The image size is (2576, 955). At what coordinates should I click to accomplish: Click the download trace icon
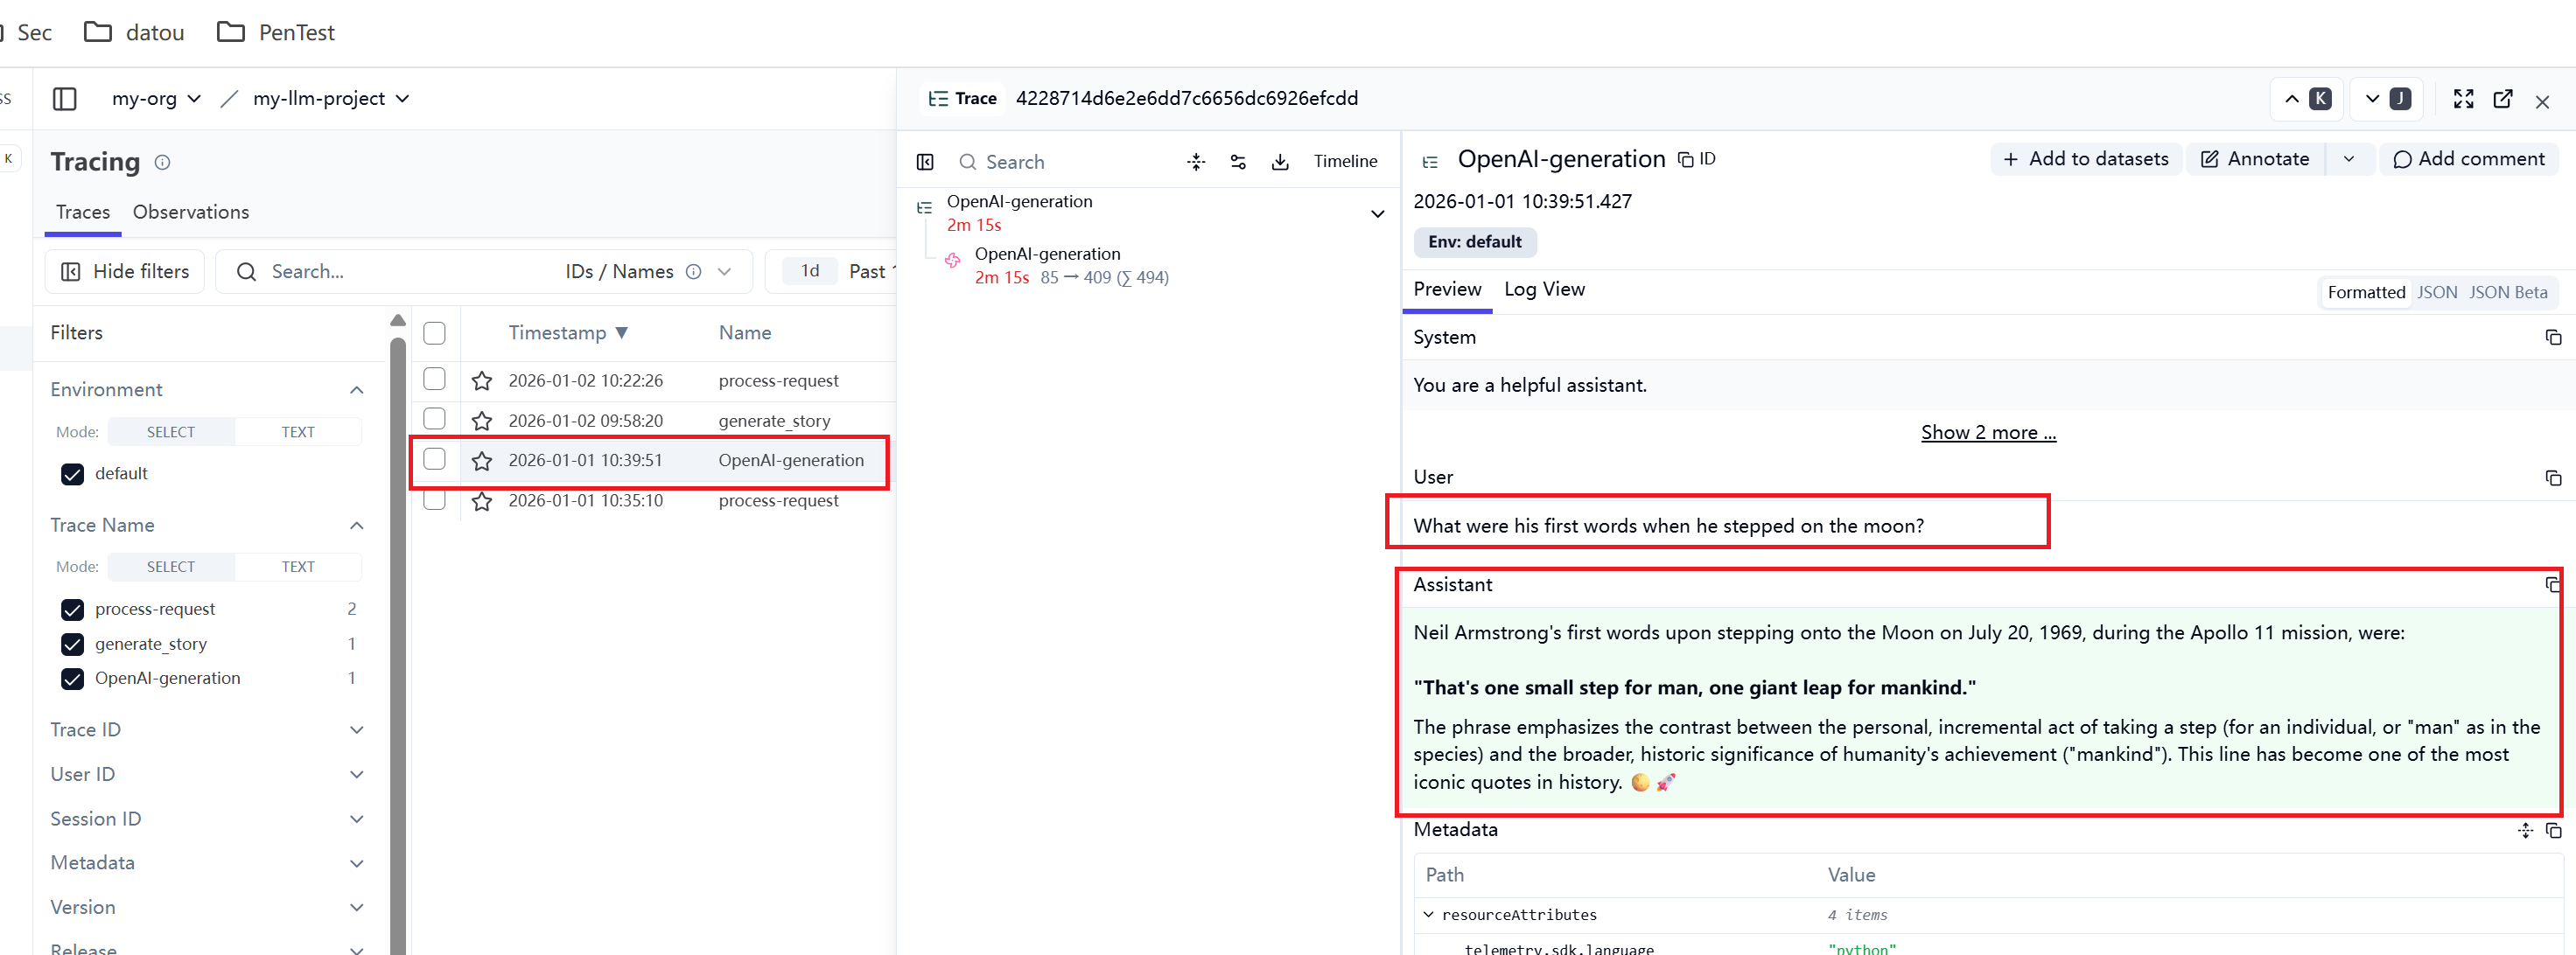pyautogui.click(x=1280, y=162)
